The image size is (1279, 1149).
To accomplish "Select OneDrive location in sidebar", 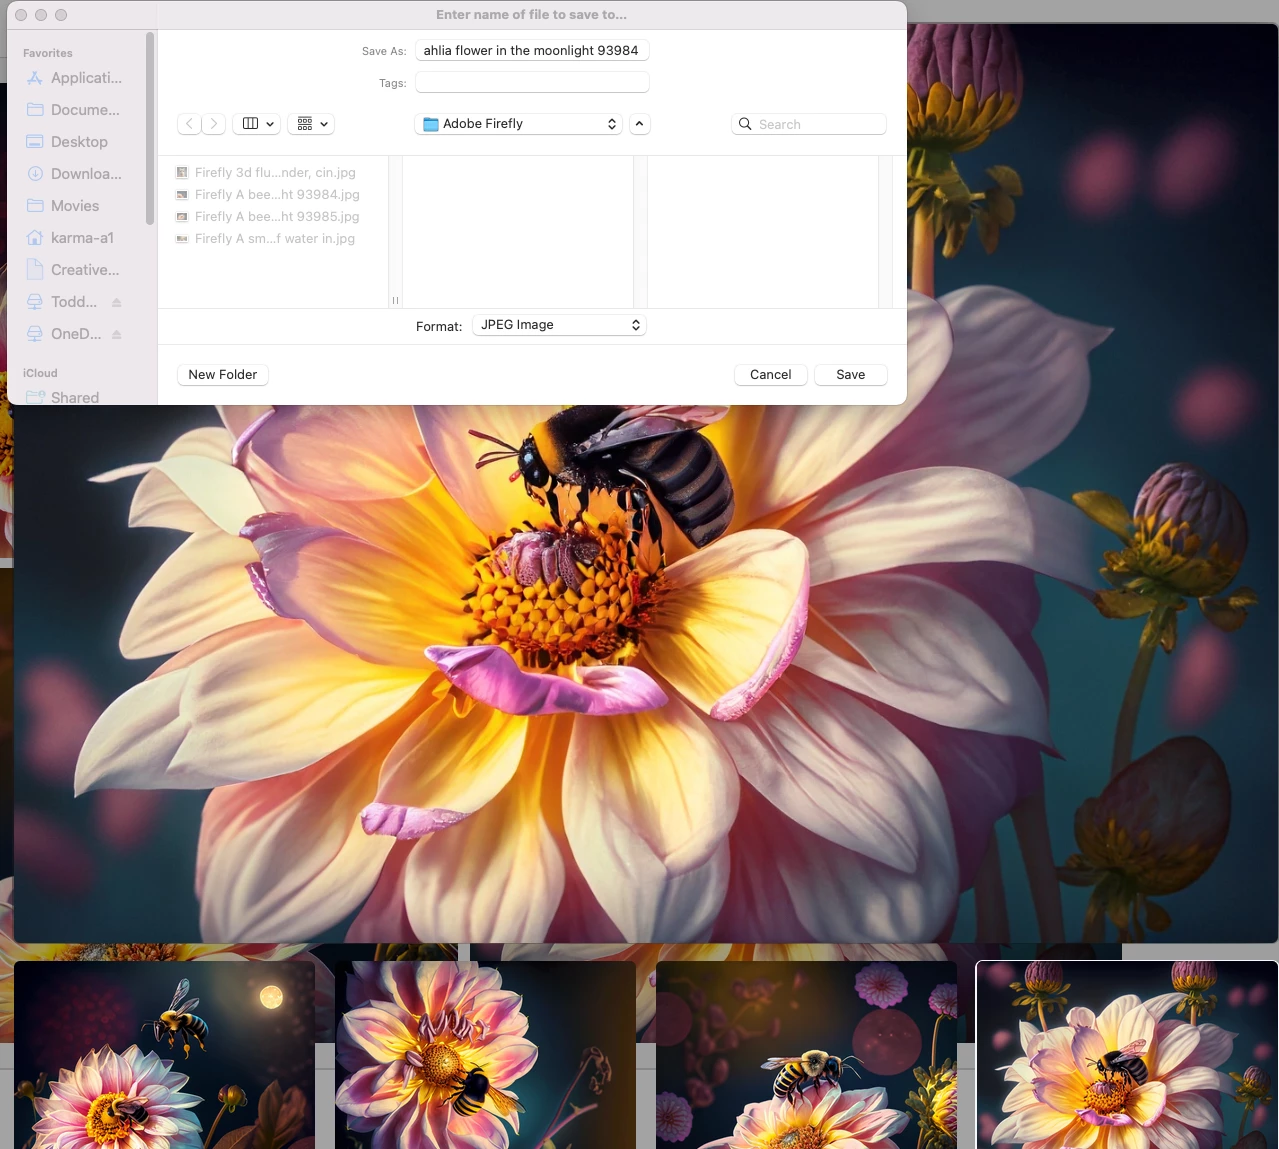I will (65, 334).
